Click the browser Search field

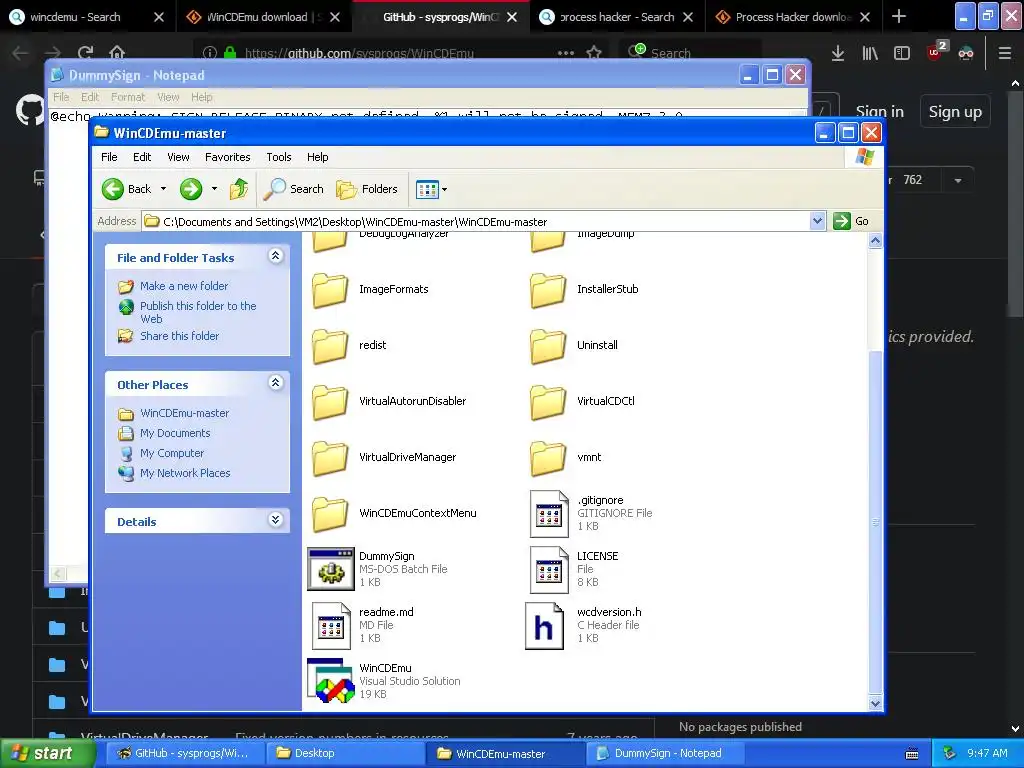pyautogui.click(x=689, y=53)
